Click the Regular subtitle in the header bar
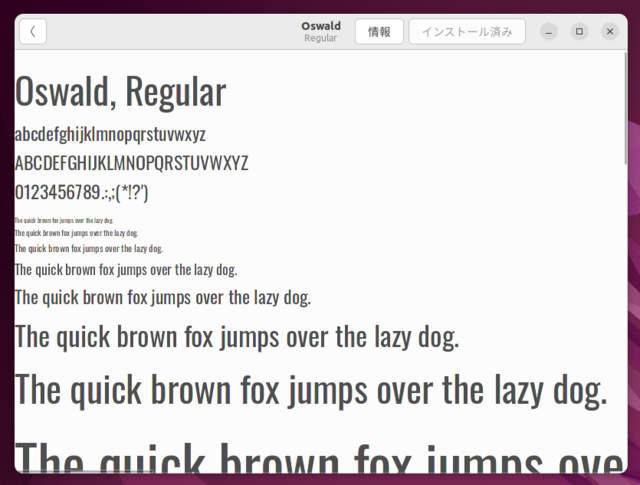This screenshot has width=640, height=485. pos(320,39)
